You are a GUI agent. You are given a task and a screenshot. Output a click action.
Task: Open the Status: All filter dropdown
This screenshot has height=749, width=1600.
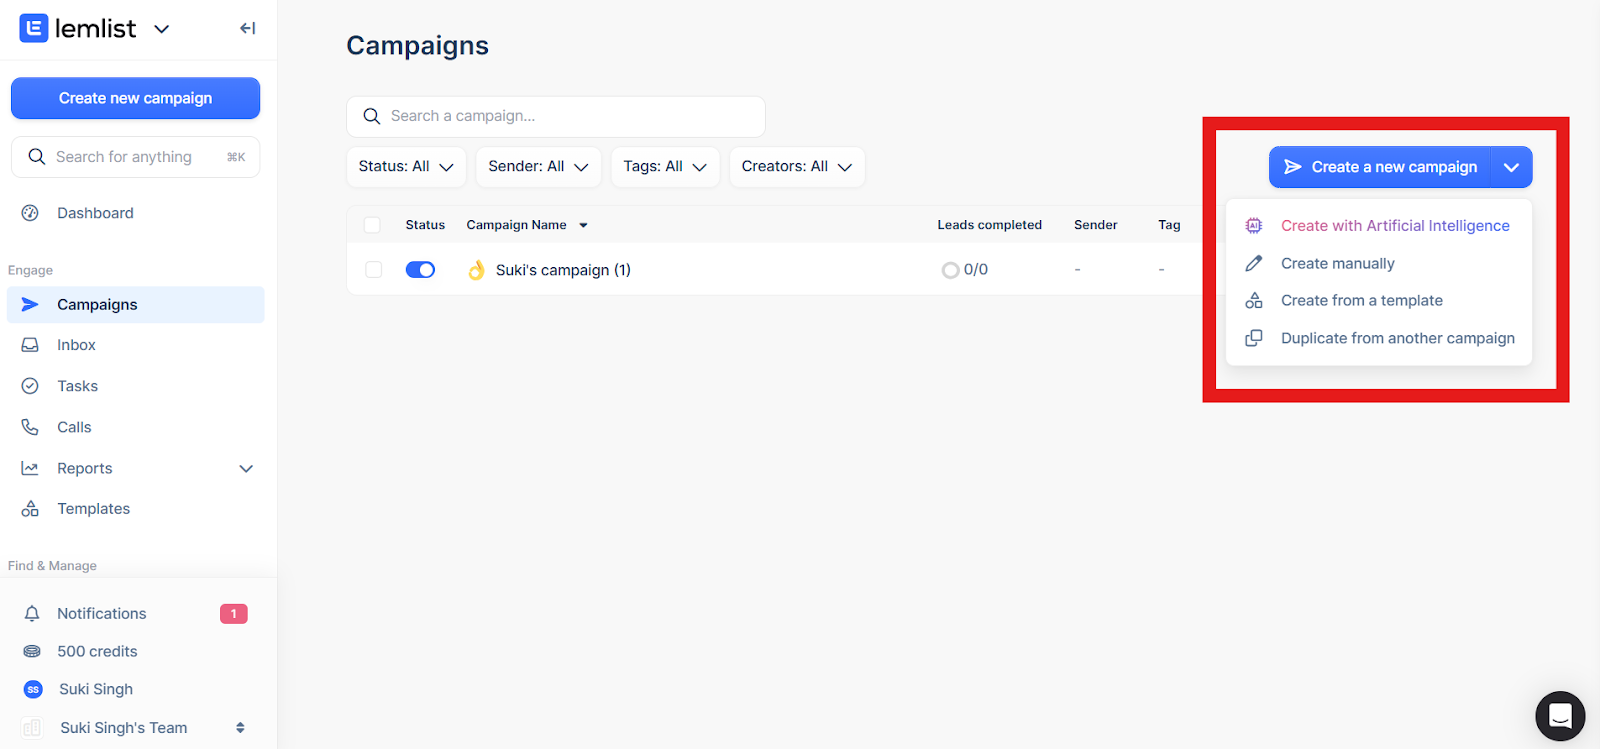tap(406, 167)
